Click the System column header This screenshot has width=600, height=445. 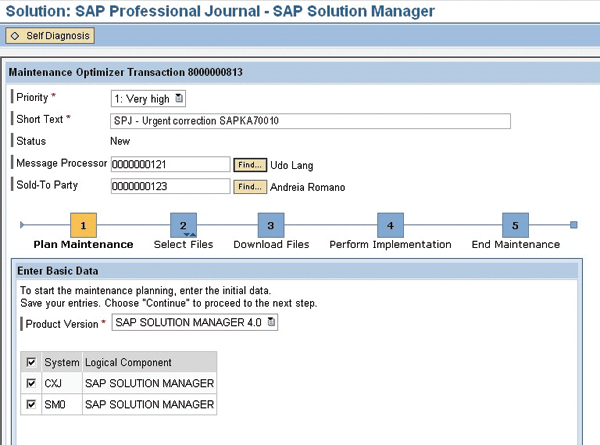[x=62, y=362]
